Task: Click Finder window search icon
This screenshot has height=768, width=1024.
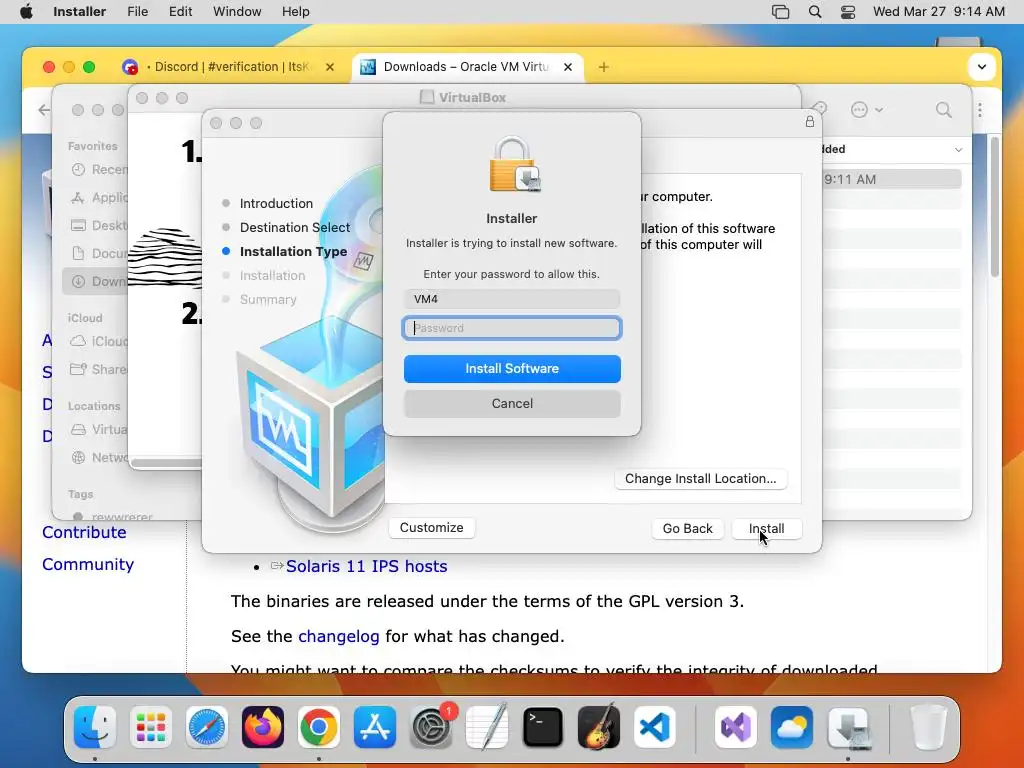Action: [944, 110]
